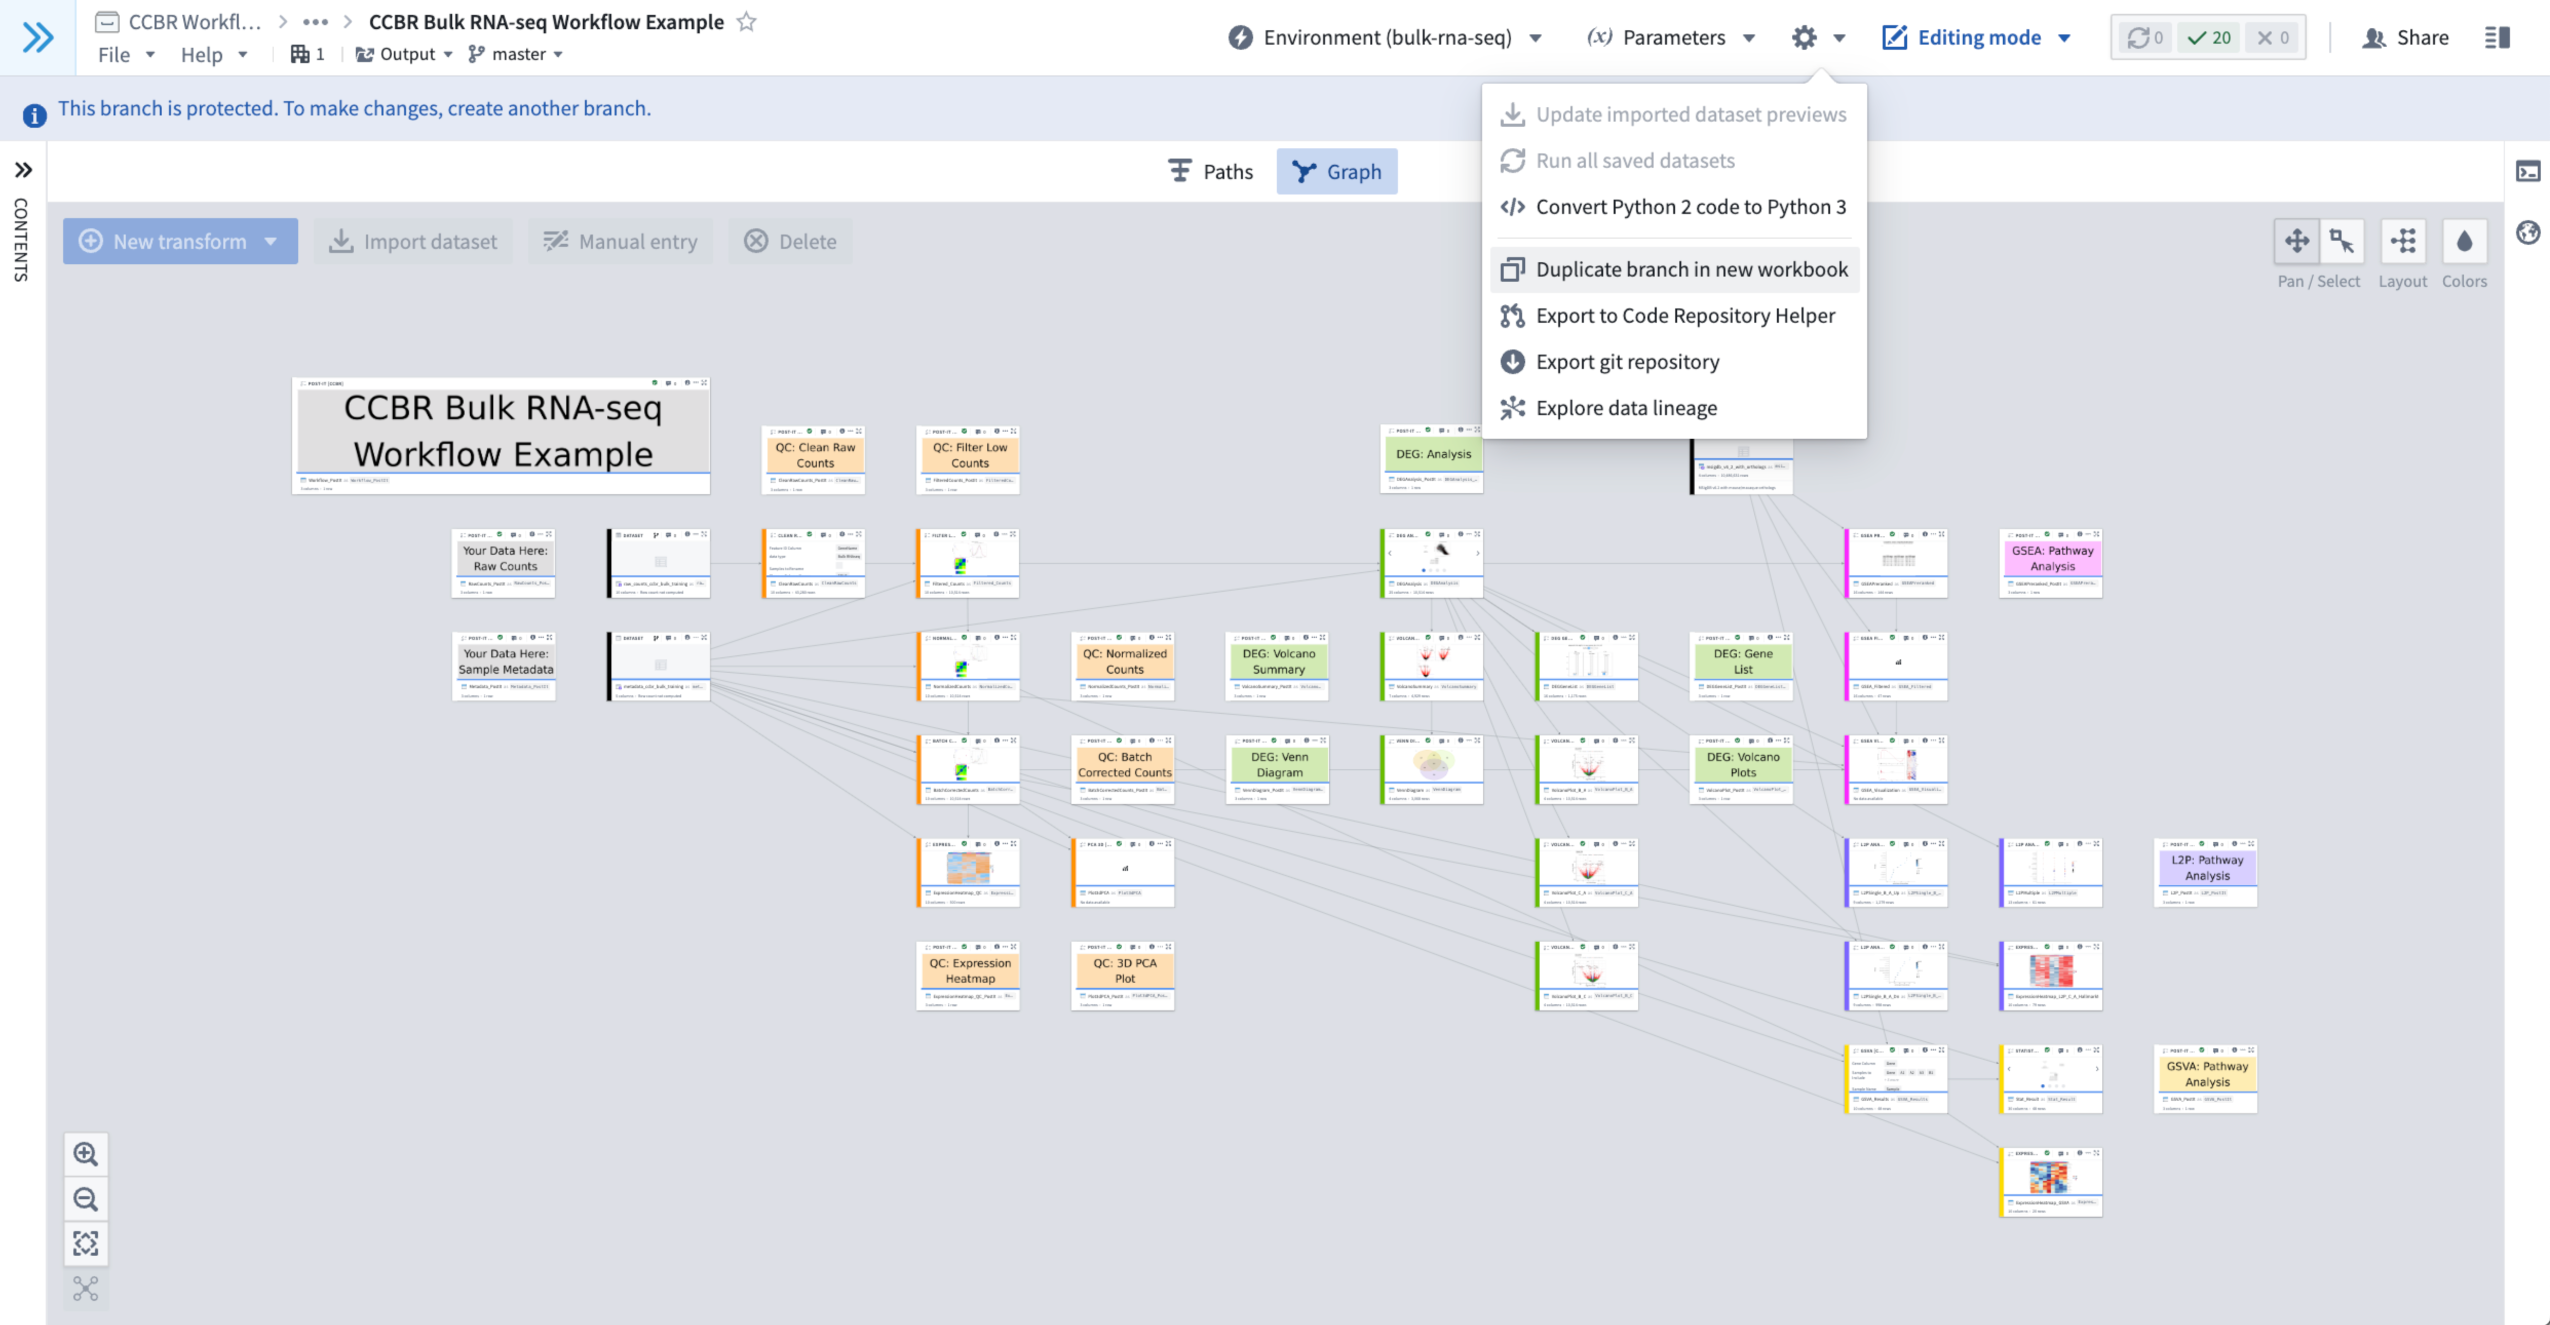Activate the Select mode icon
Screen dimensions: 2550x1325
click(2341, 241)
